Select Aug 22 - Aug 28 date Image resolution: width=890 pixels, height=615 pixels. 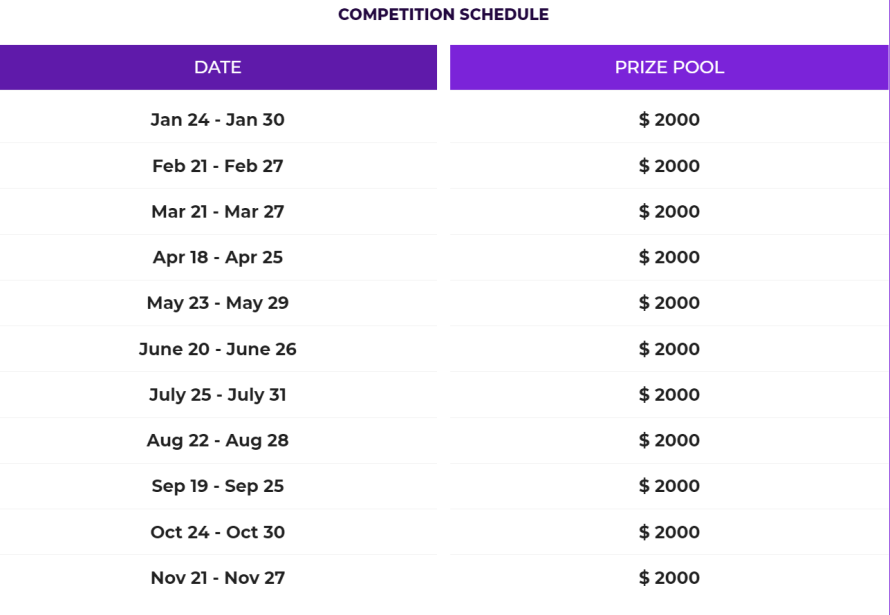click(217, 440)
